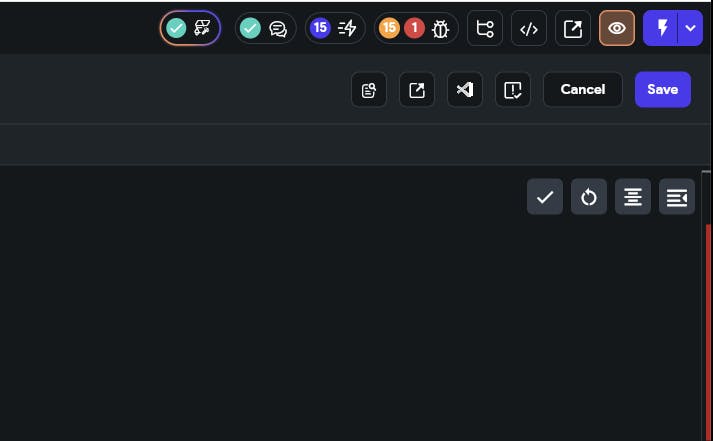This screenshot has height=441, width=713.
Task: Click the external link icon in top bar
Action: (x=573, y=28)
